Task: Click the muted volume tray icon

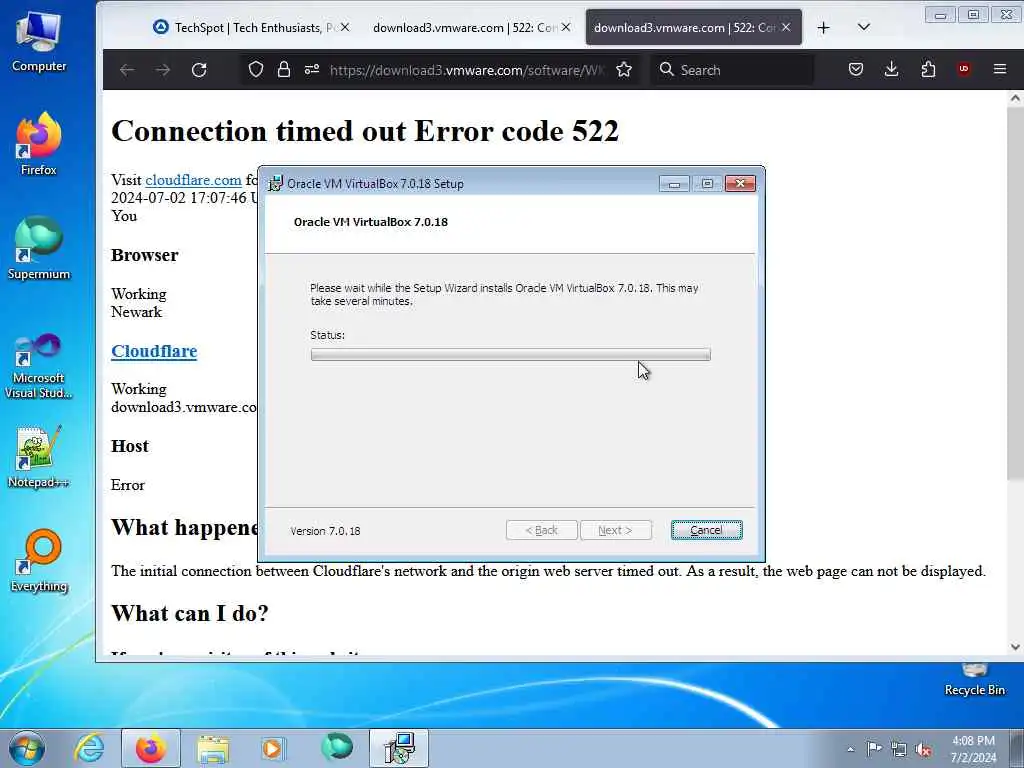Action: pyautogui.click(x=923, y=749)
